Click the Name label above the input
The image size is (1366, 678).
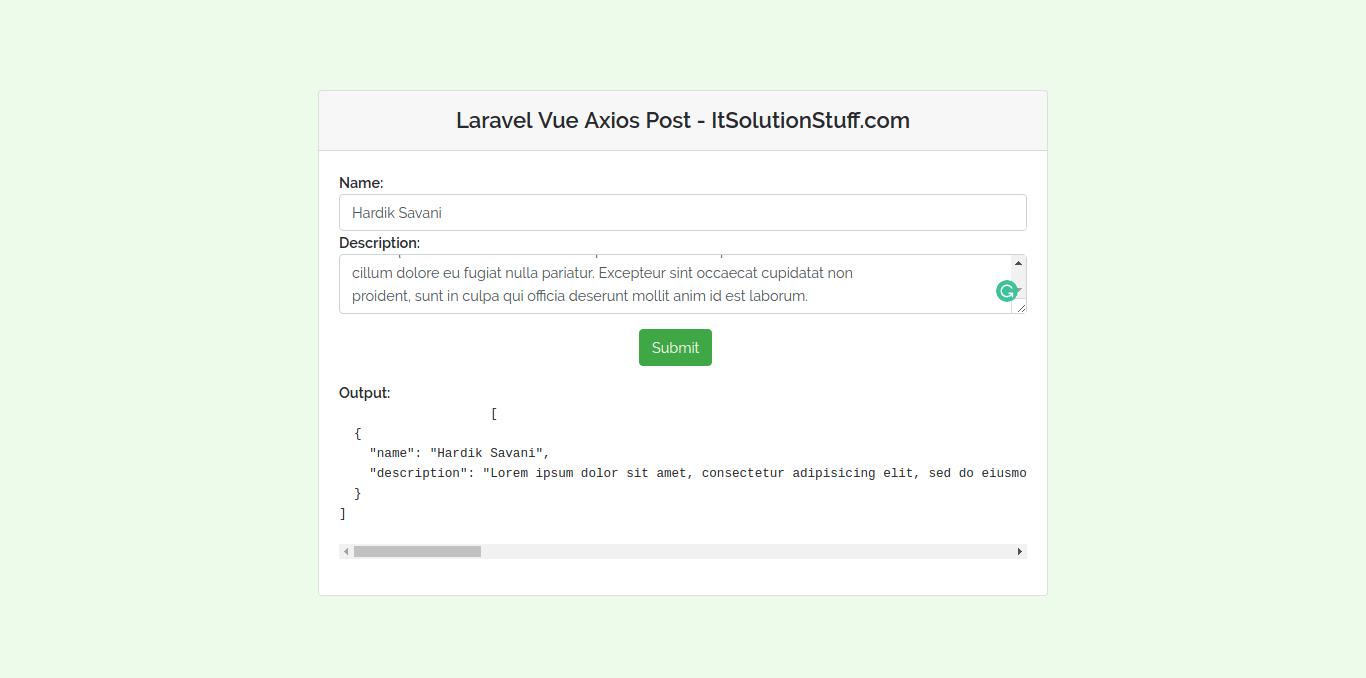coord(361,182)
